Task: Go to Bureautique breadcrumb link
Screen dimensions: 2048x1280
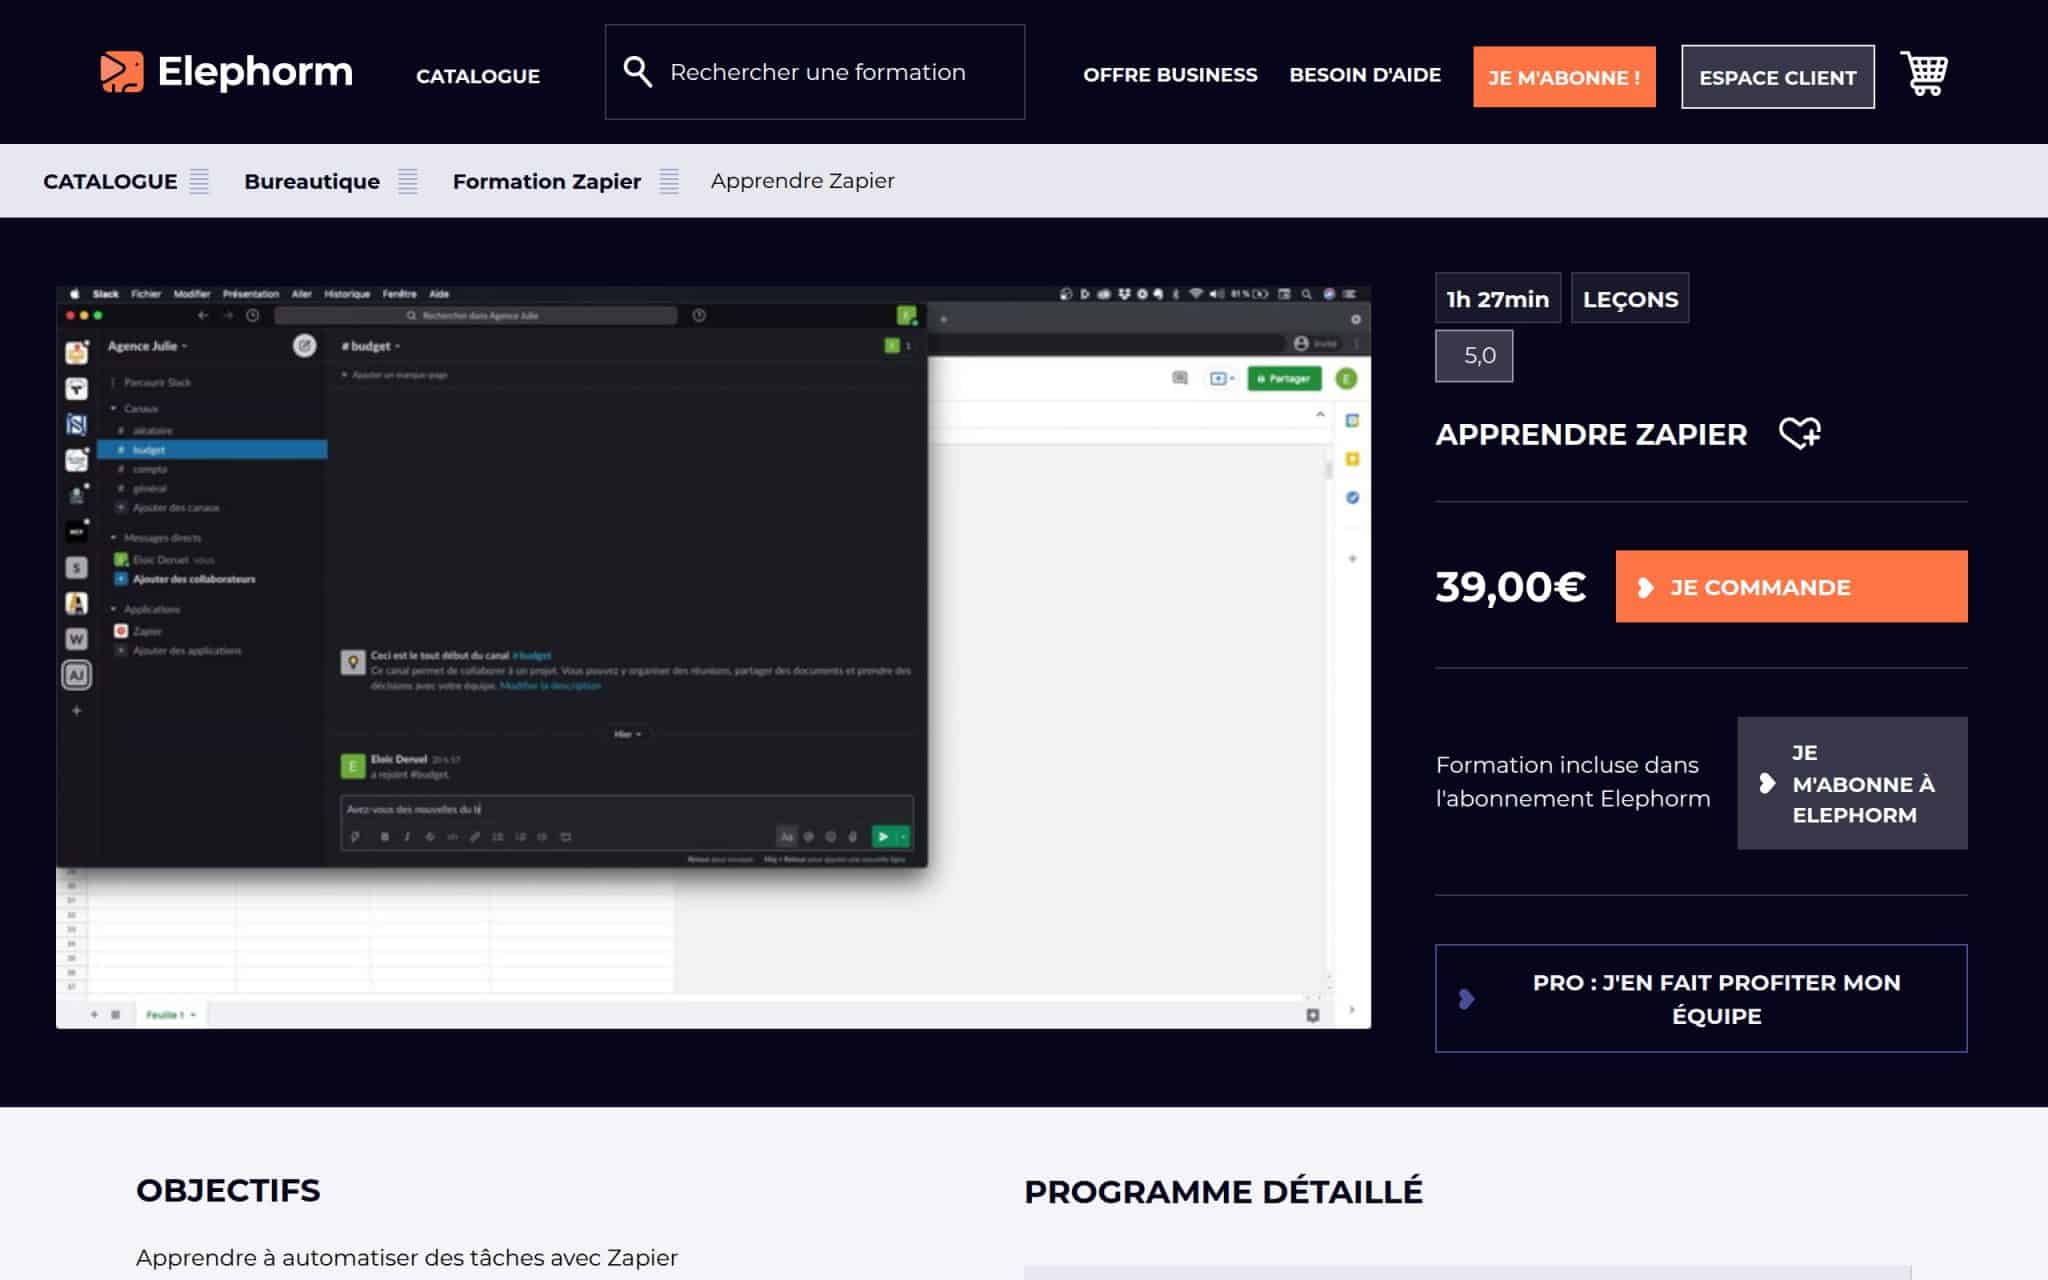Action: pos(312,181)
